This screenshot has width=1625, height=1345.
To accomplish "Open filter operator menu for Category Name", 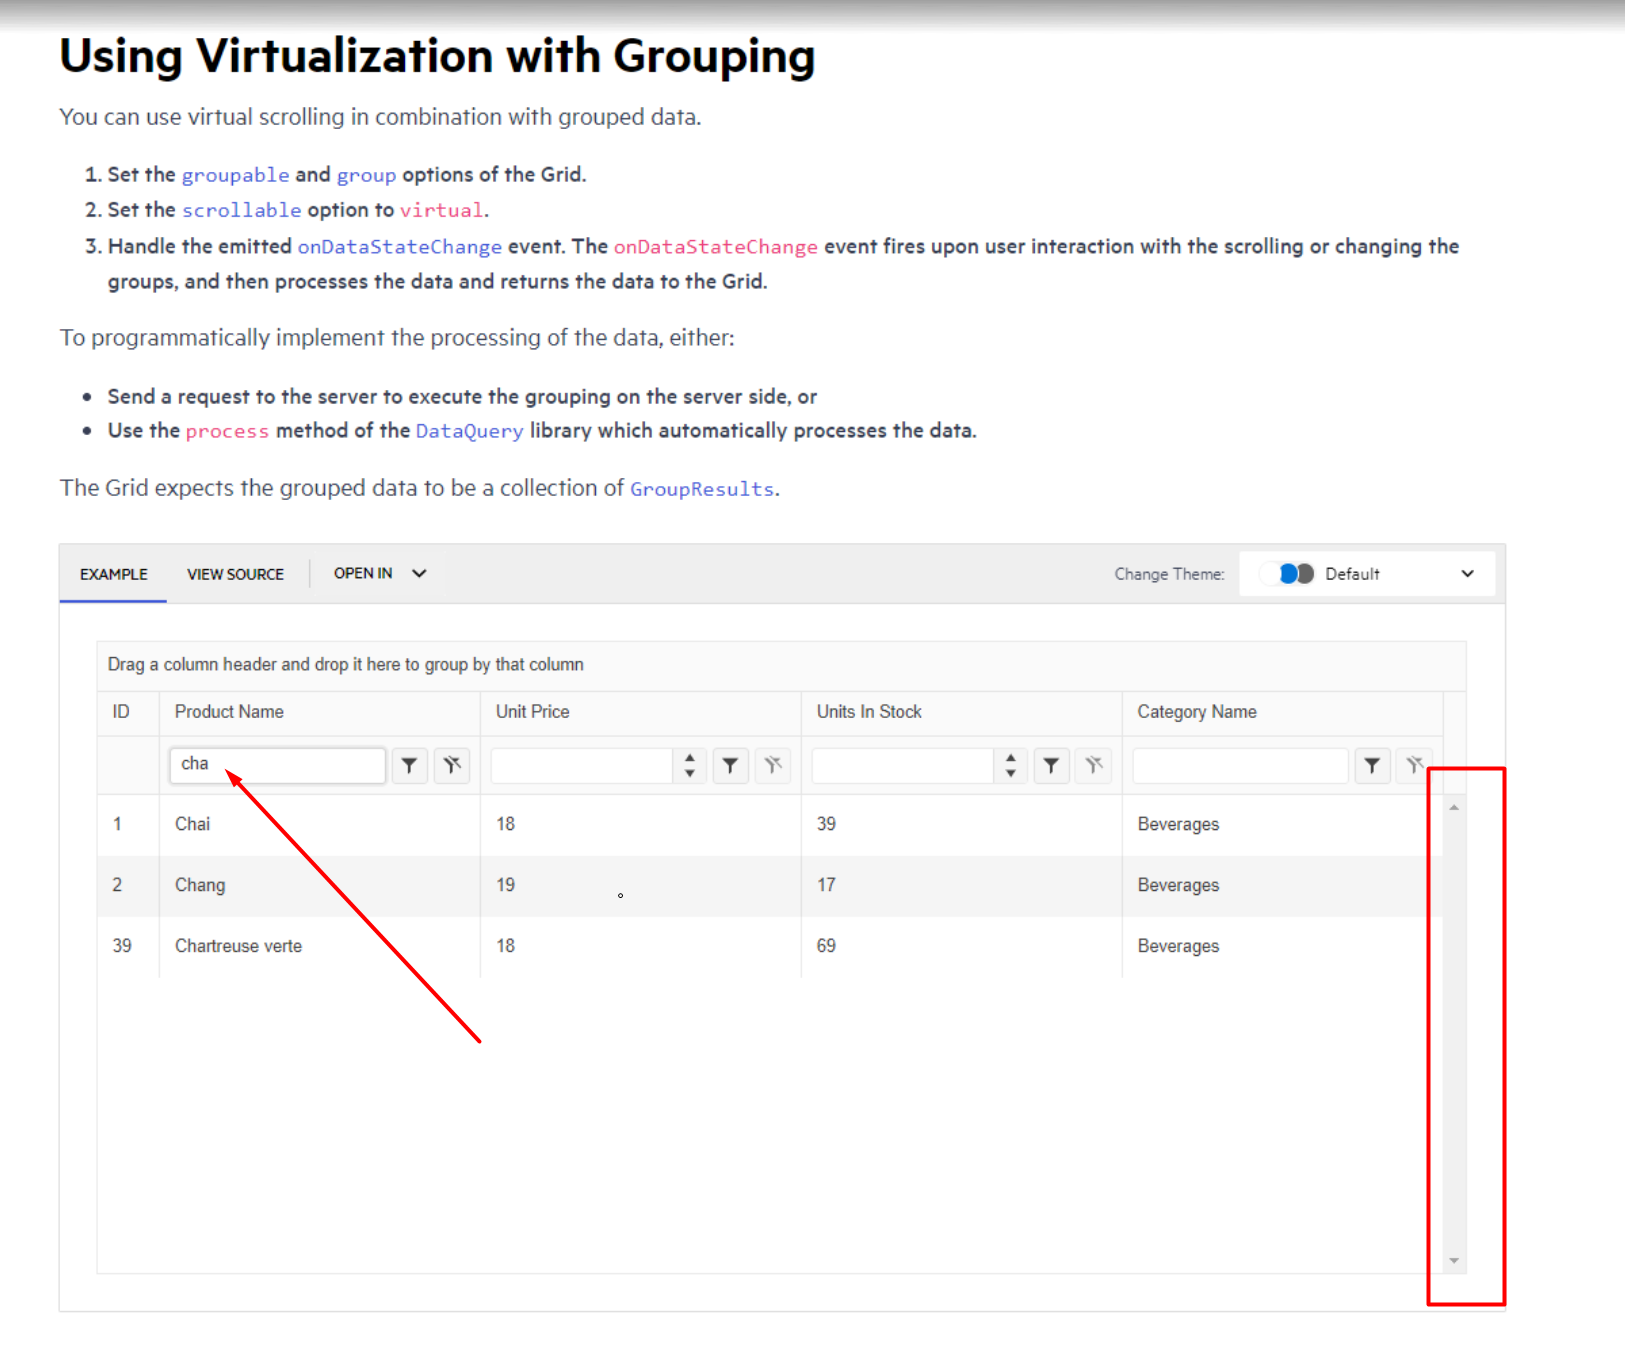I will click(x=1372, y=766).
